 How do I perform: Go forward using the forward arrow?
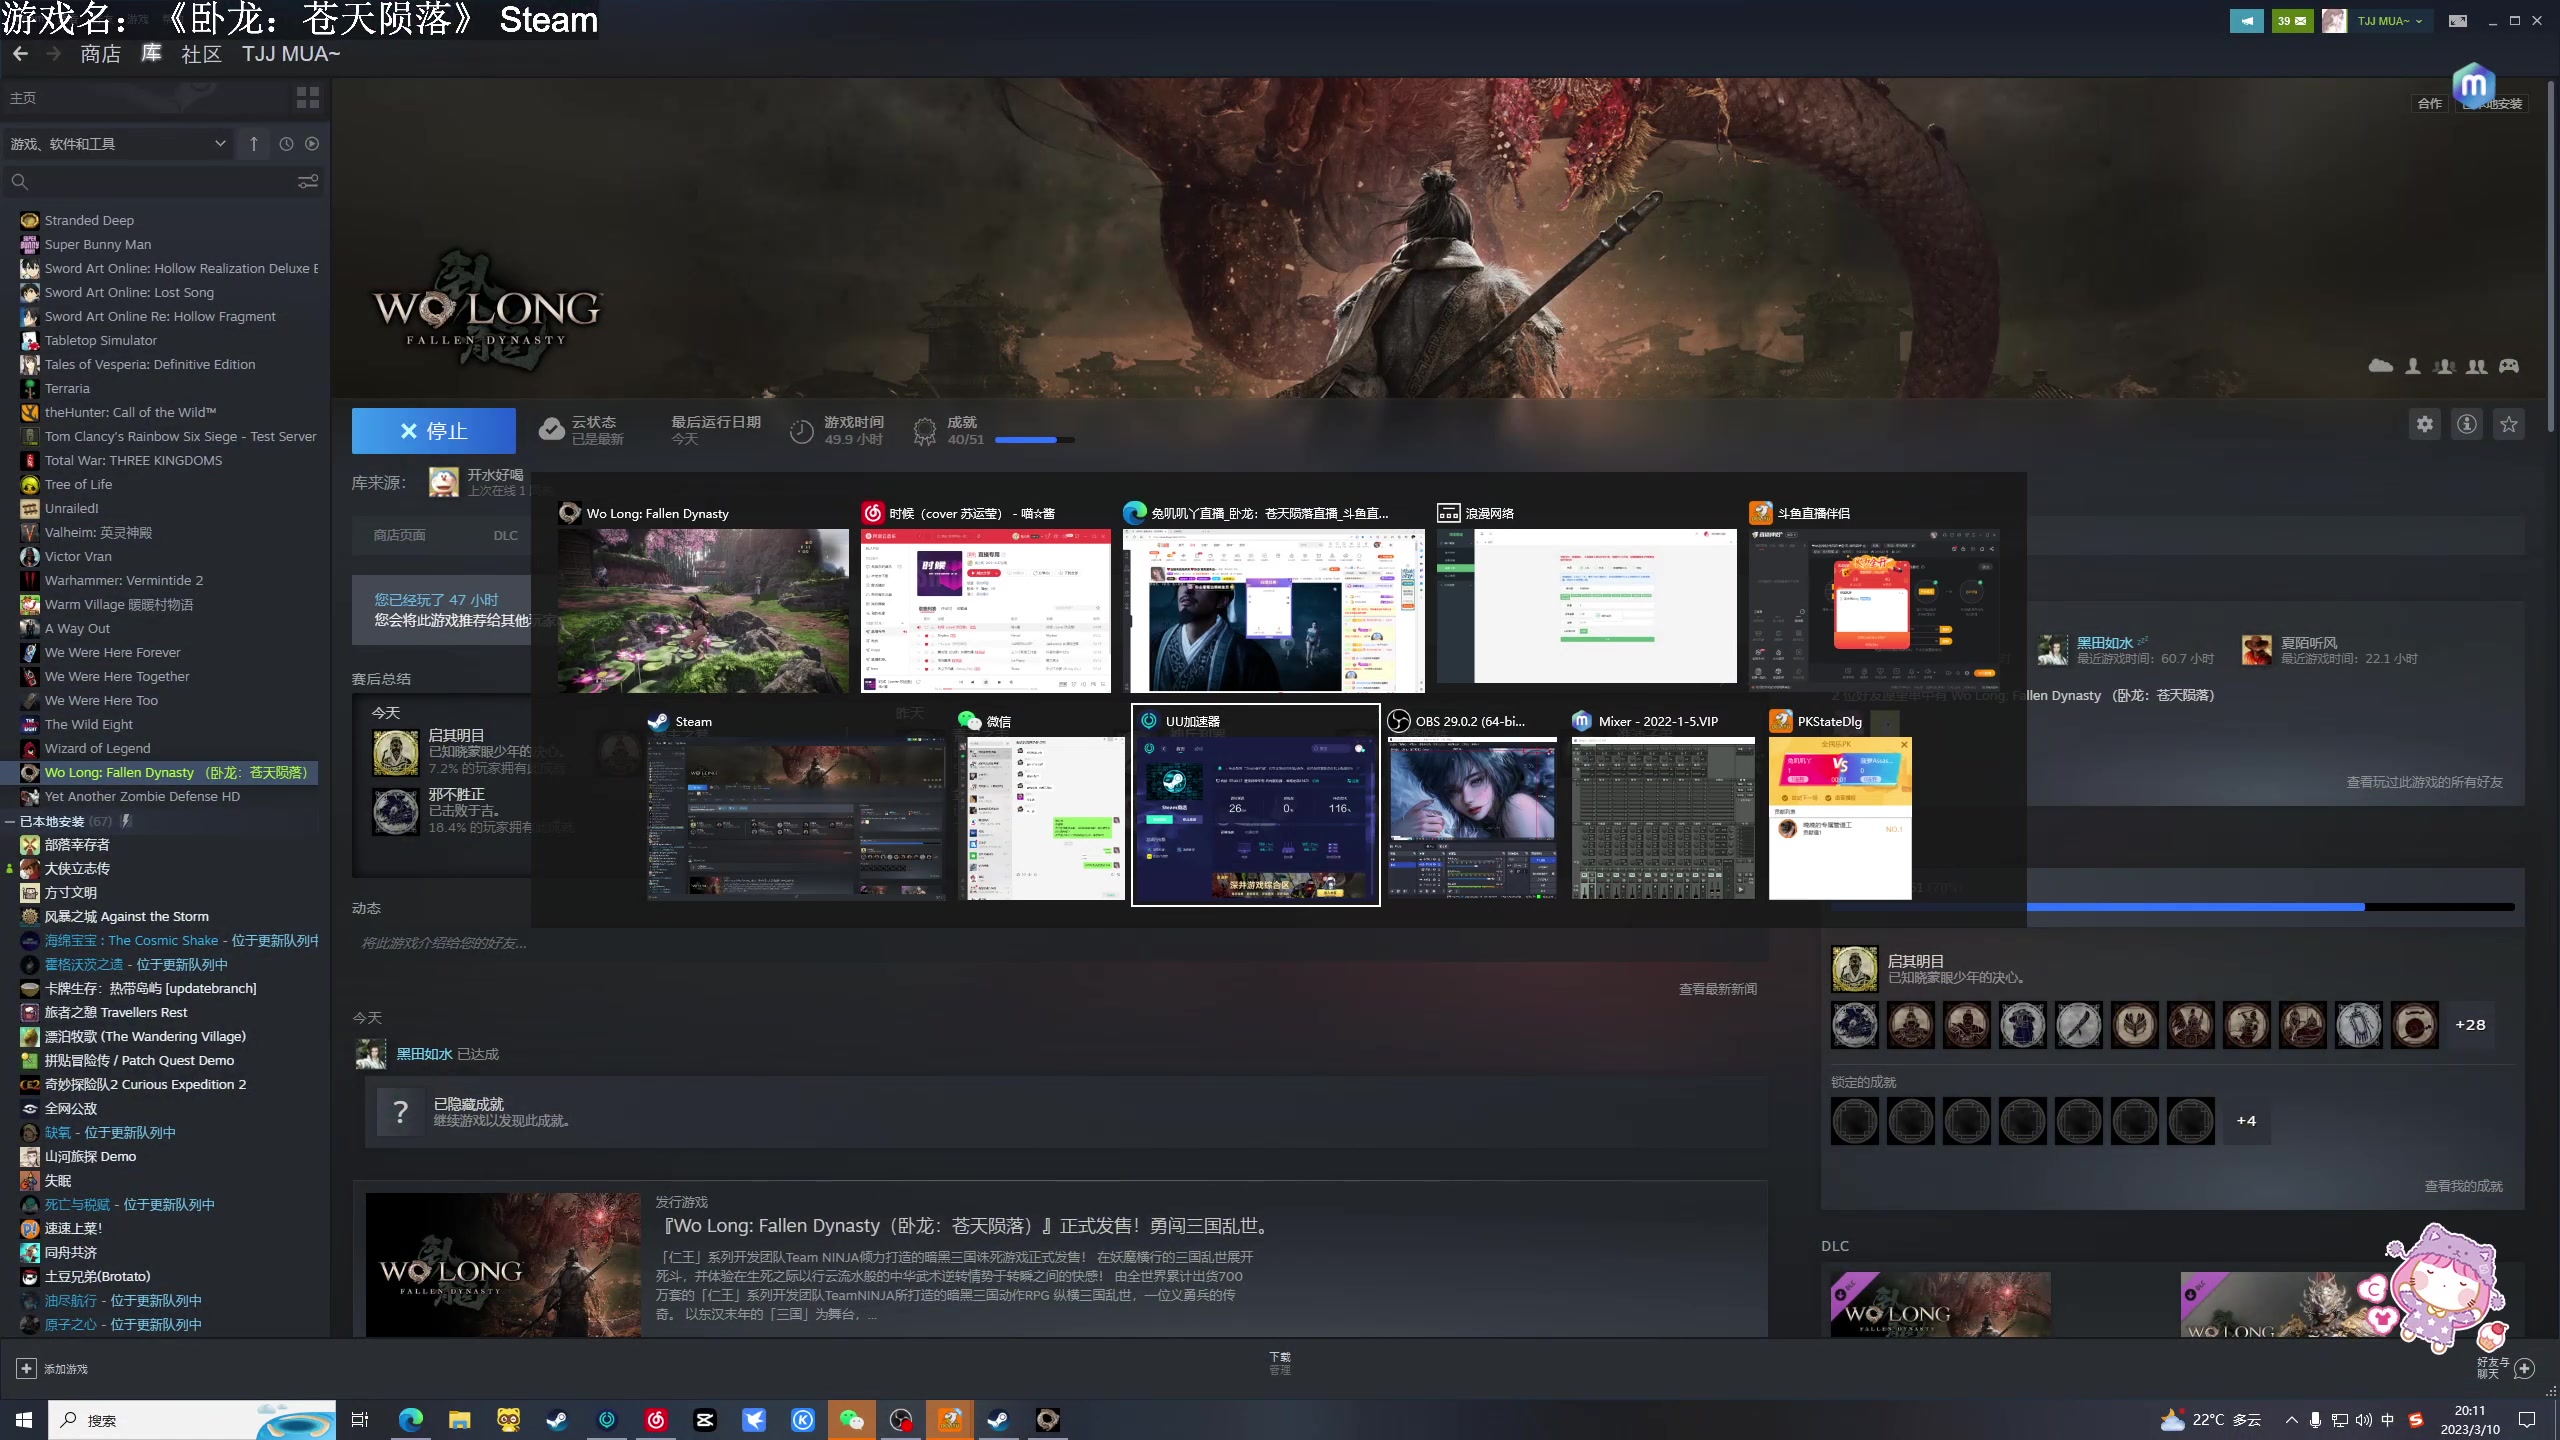tap(55, 54)
